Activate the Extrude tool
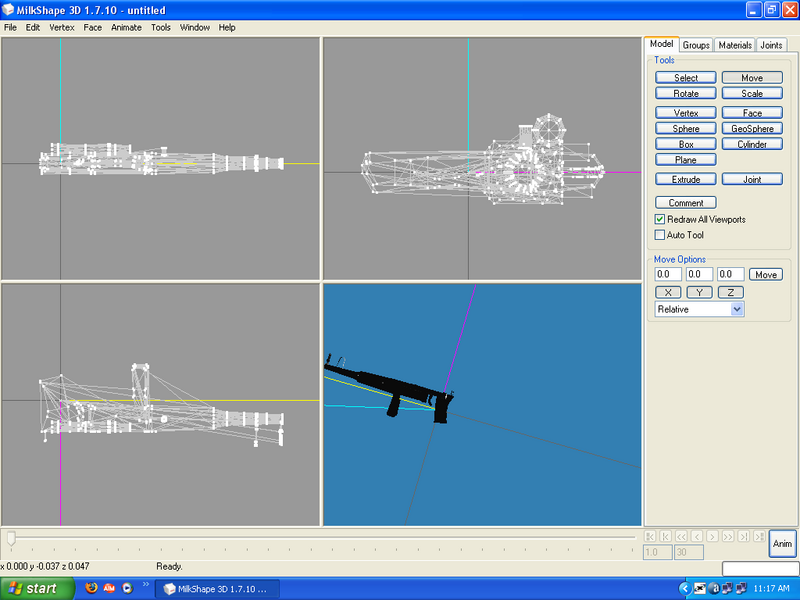 point(686,179)
